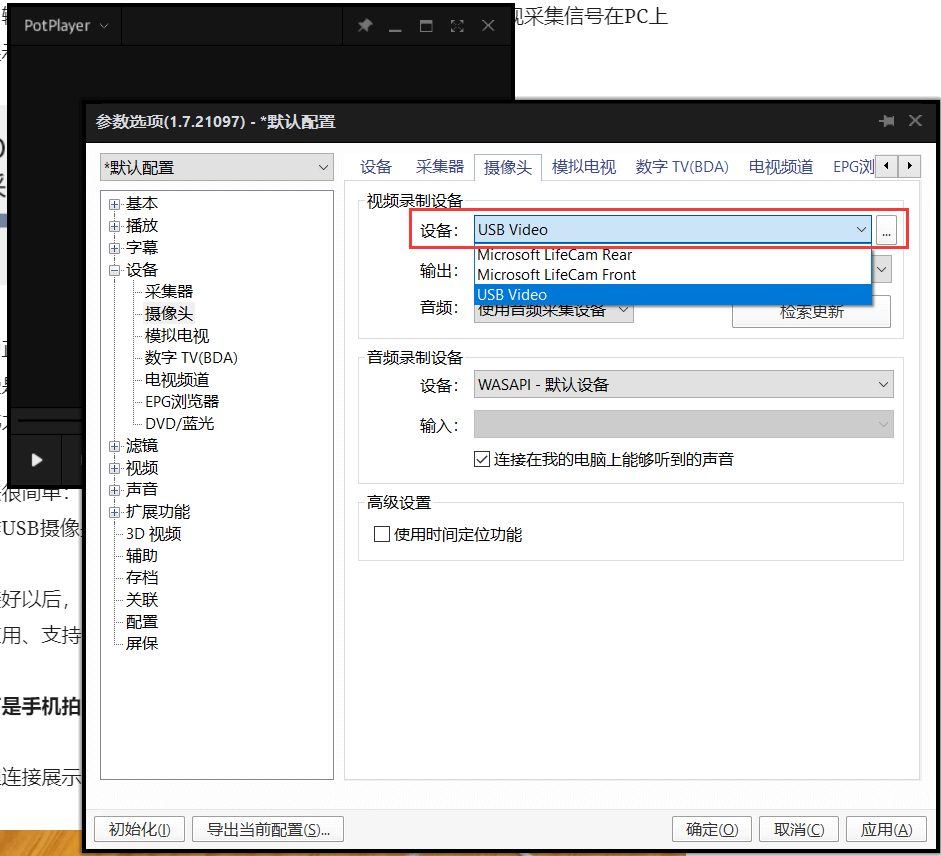Open the 默认配置 profile dropdown
The width and height of the screenshot is (941, 856).
coord(217,168)
